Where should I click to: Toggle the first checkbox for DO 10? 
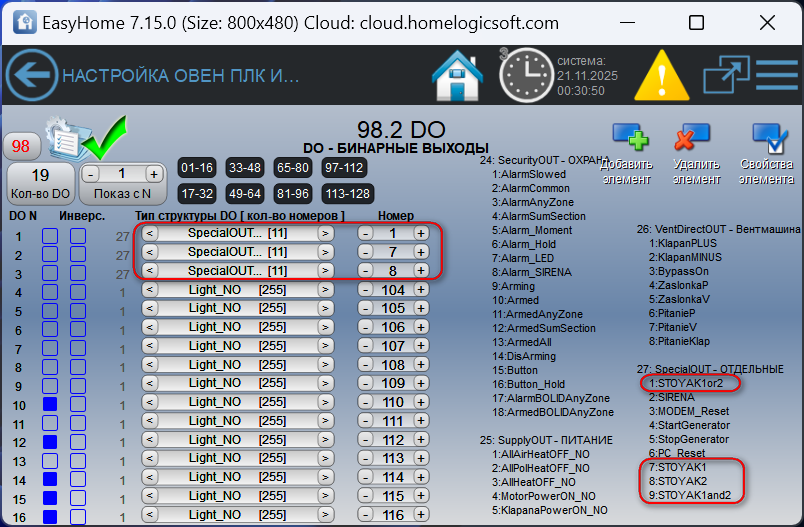pos(50,404)
